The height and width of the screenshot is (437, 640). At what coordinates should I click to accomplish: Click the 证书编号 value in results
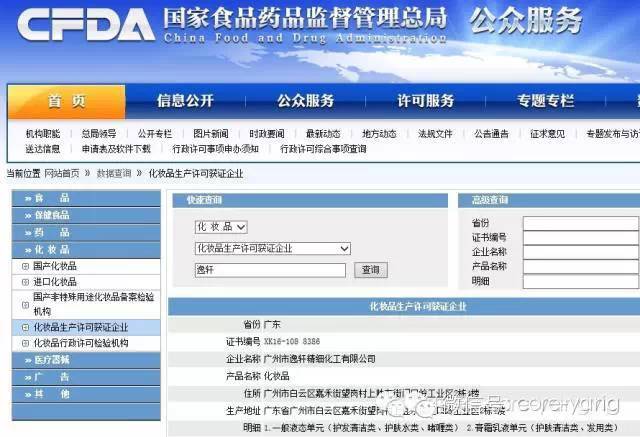292,342
